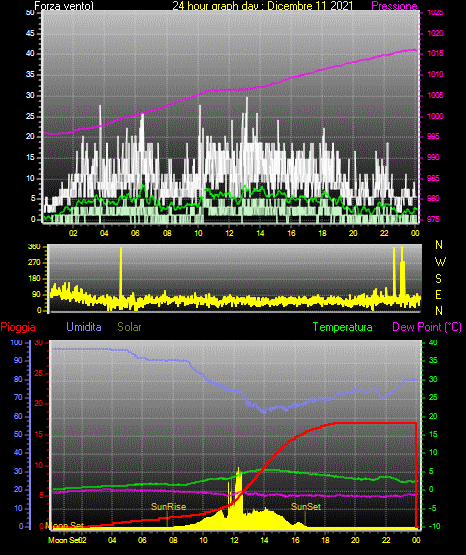Click the 30 wind speed axis value
Screen dimensions: 466x555
30,95
